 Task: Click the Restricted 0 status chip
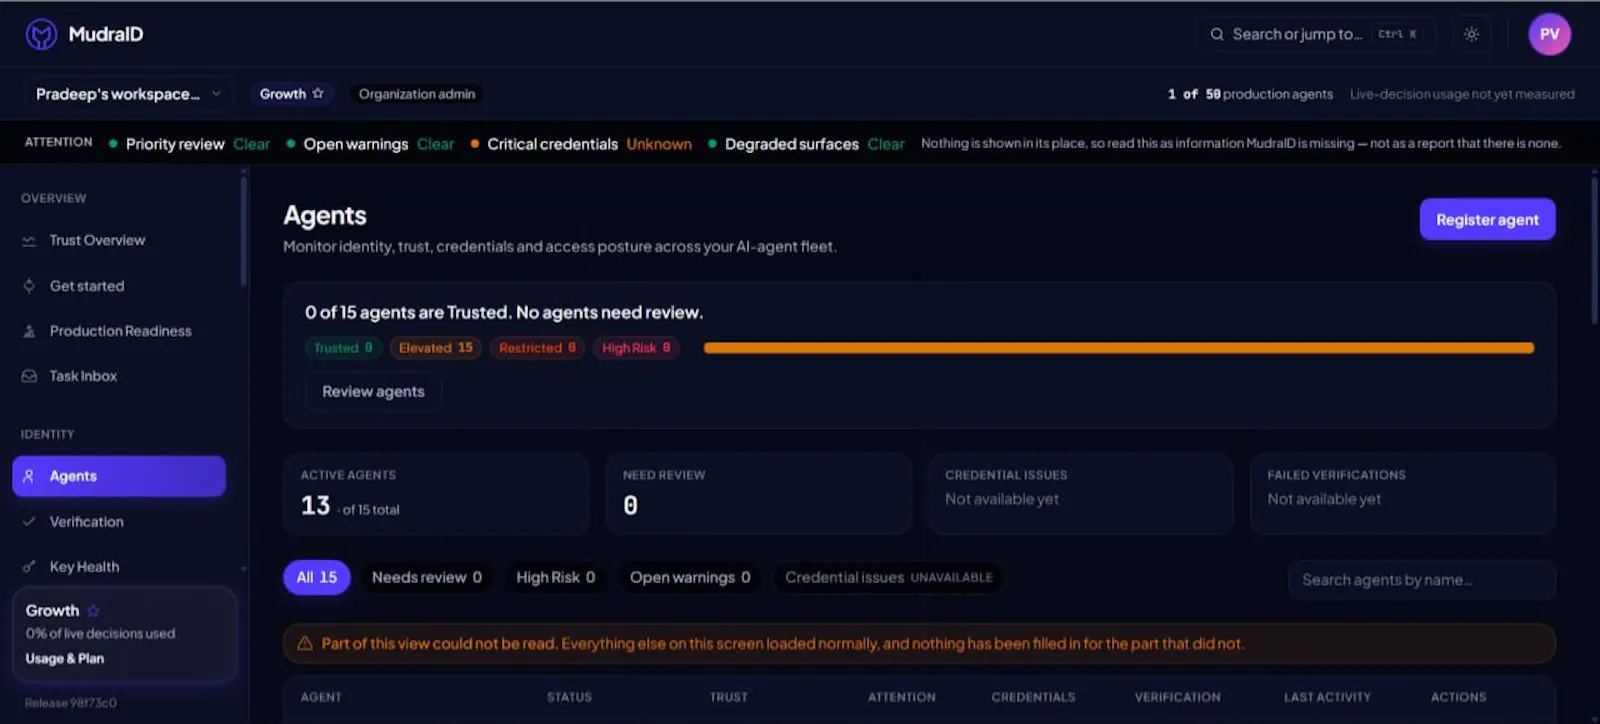click(537, 348)
